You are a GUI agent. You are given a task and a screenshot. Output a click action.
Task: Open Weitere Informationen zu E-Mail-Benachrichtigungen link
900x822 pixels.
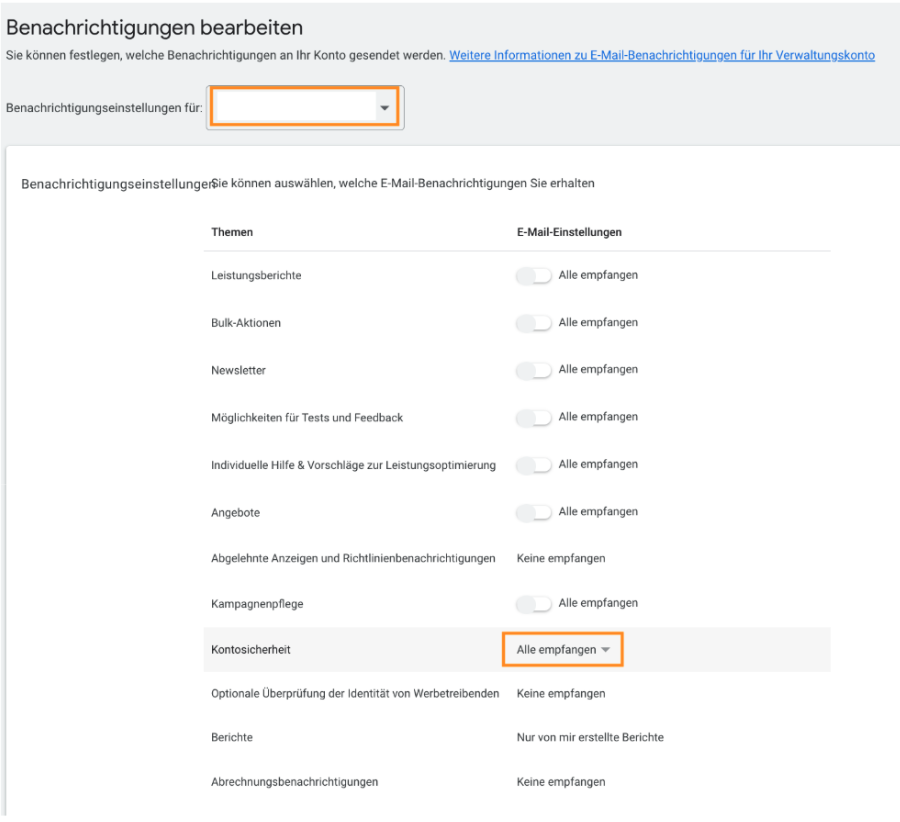tap(662, 55)
